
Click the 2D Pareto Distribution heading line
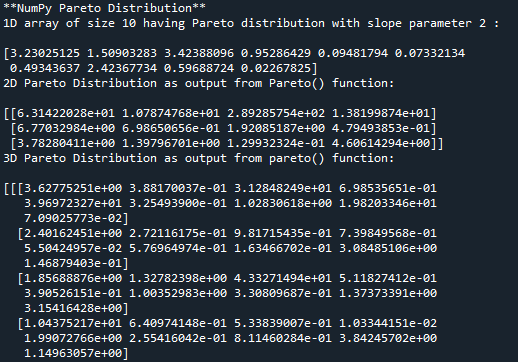click(x=199, y=83)
